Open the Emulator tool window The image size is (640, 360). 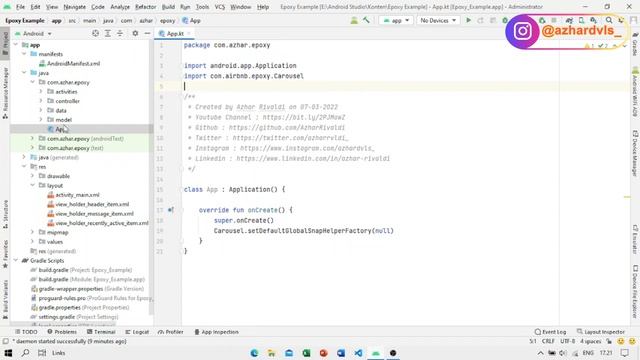635,239
